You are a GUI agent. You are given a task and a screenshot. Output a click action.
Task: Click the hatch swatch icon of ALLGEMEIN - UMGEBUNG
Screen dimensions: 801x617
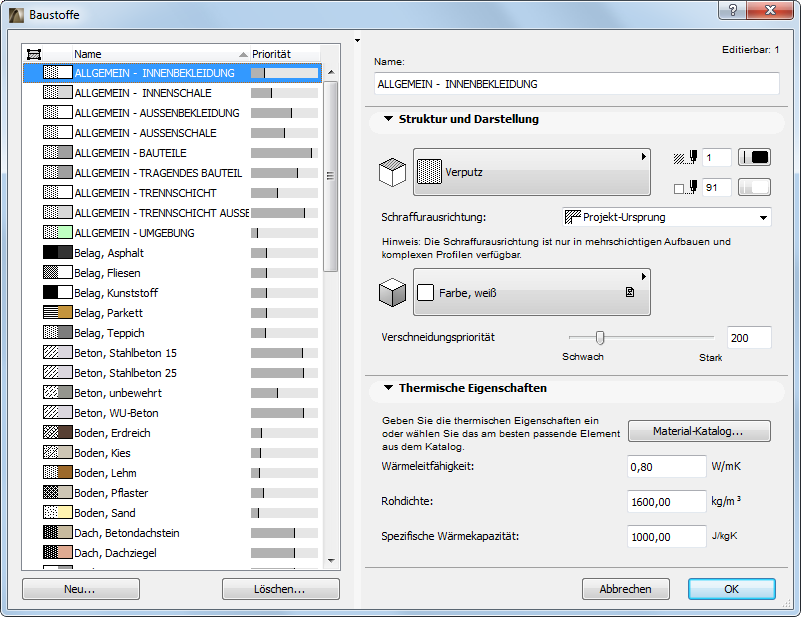click(58, 233)
